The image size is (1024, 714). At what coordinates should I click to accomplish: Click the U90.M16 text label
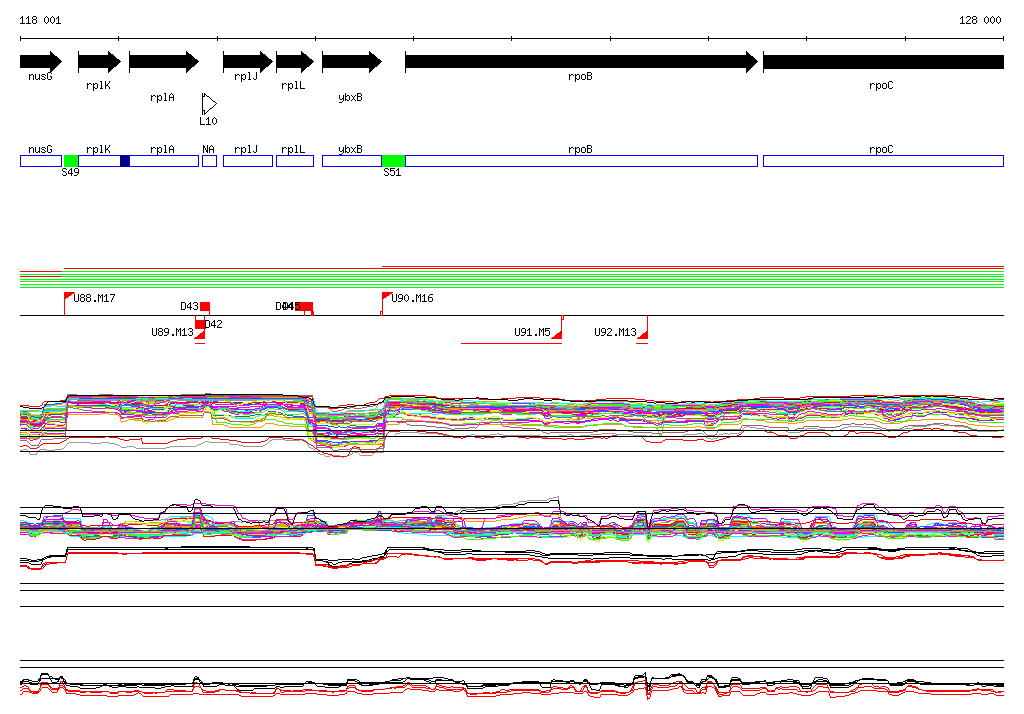click(412, 298)
